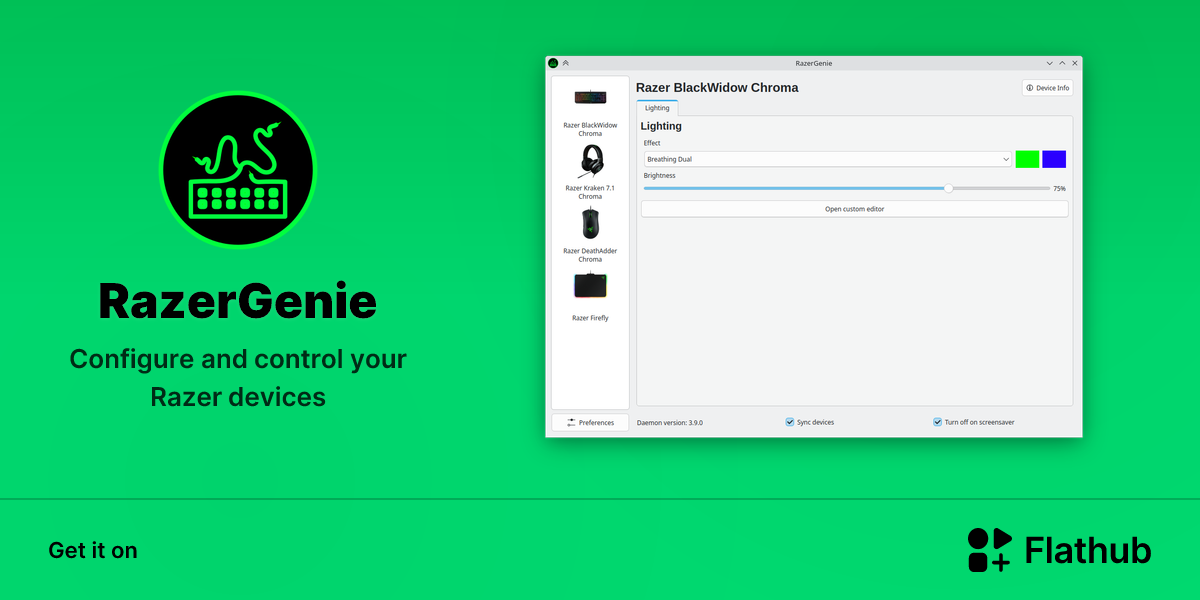The height and width of the screenshot is (600, 1200).
Task: Click the 75% brightness value
Action: 1059,188
